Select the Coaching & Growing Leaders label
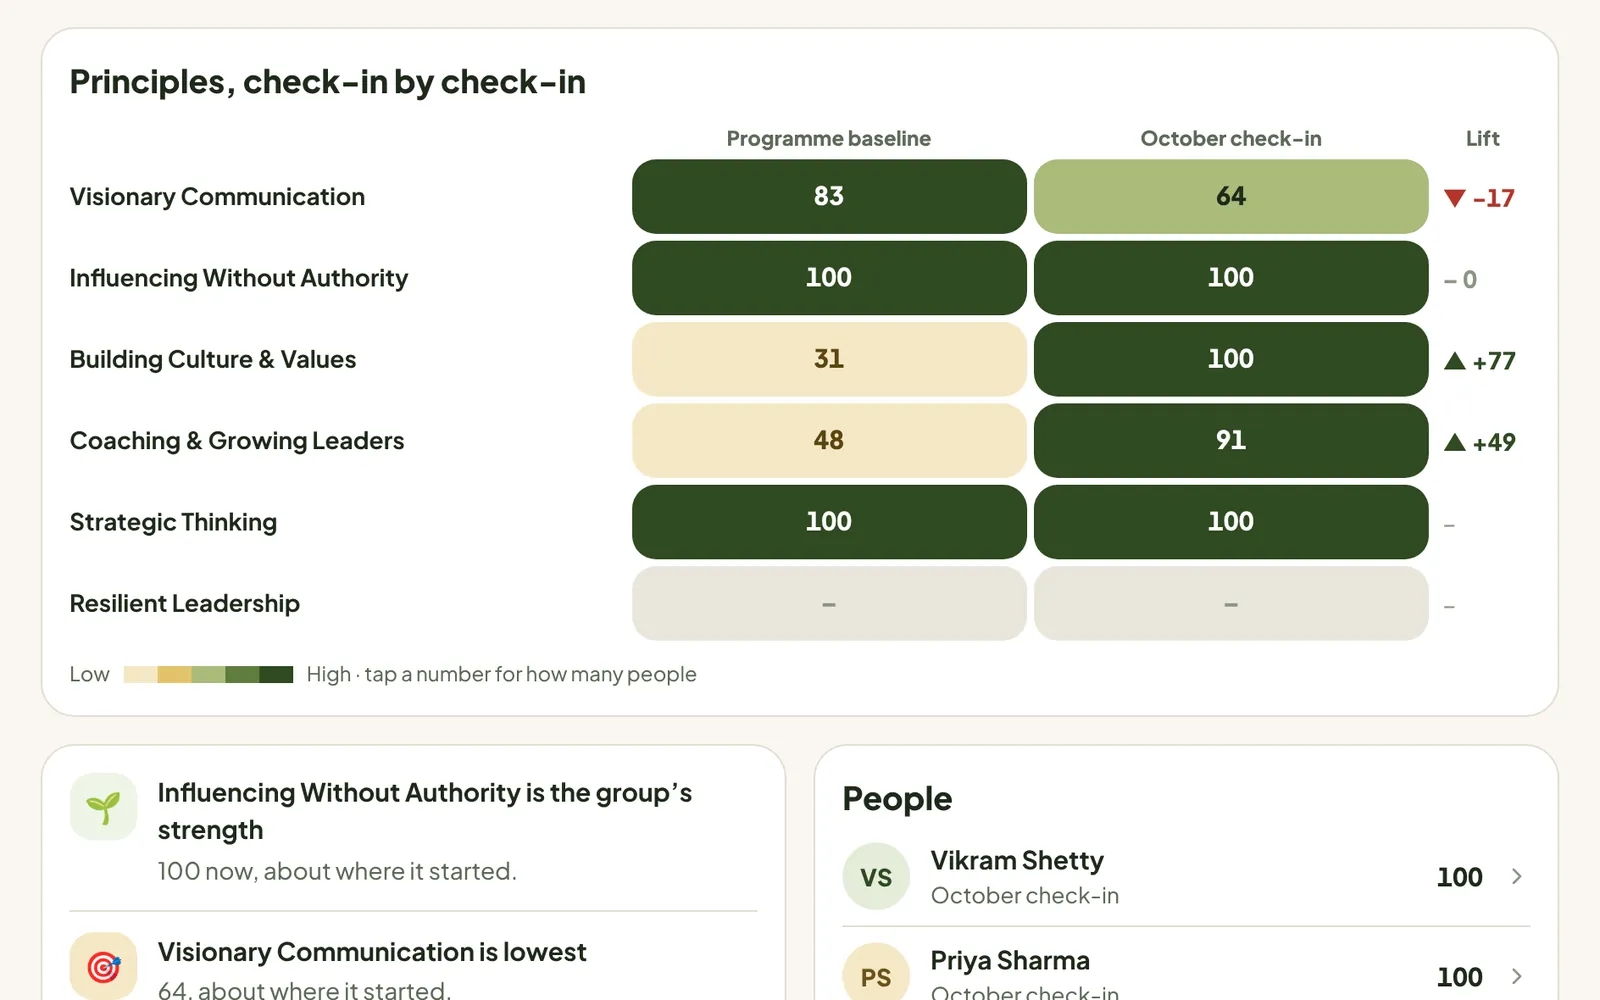This screenshot has width=1600, height=1000. point(237,441)
